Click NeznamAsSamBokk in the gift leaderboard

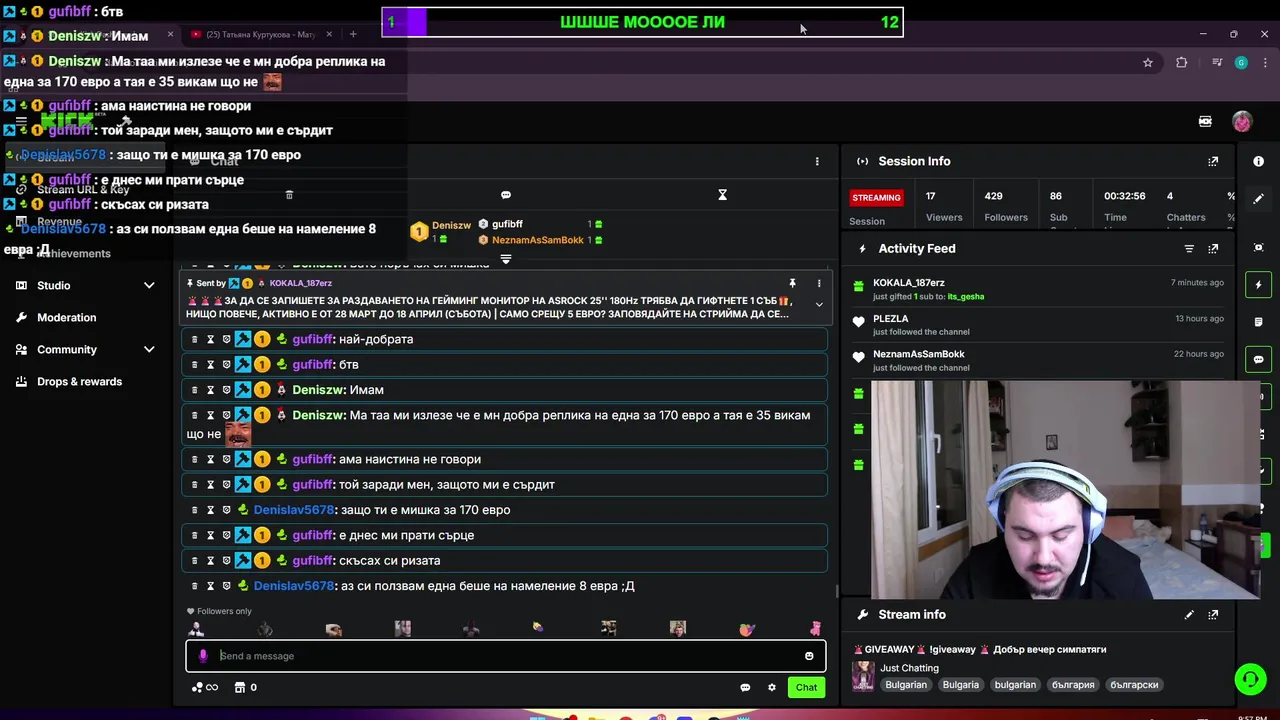click(x=537, y=240)
